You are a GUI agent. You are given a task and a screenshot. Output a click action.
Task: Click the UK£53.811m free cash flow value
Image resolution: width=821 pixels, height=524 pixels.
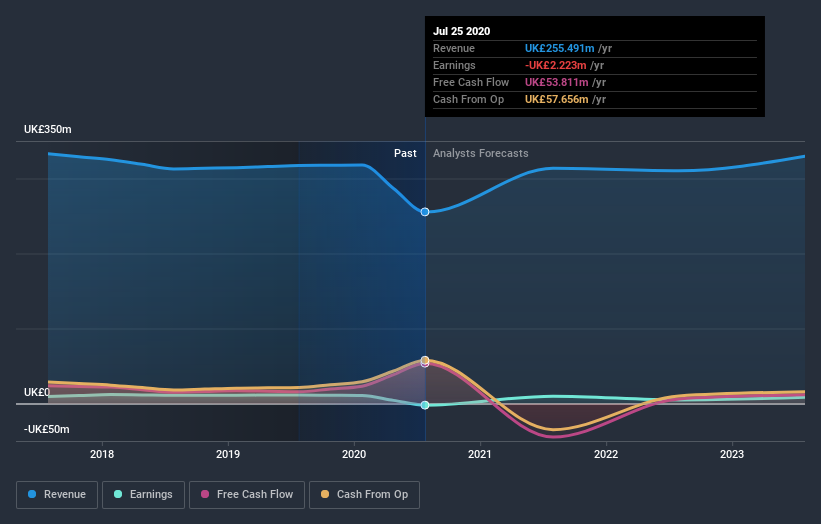pyautogui.click(x=557, y=82)
